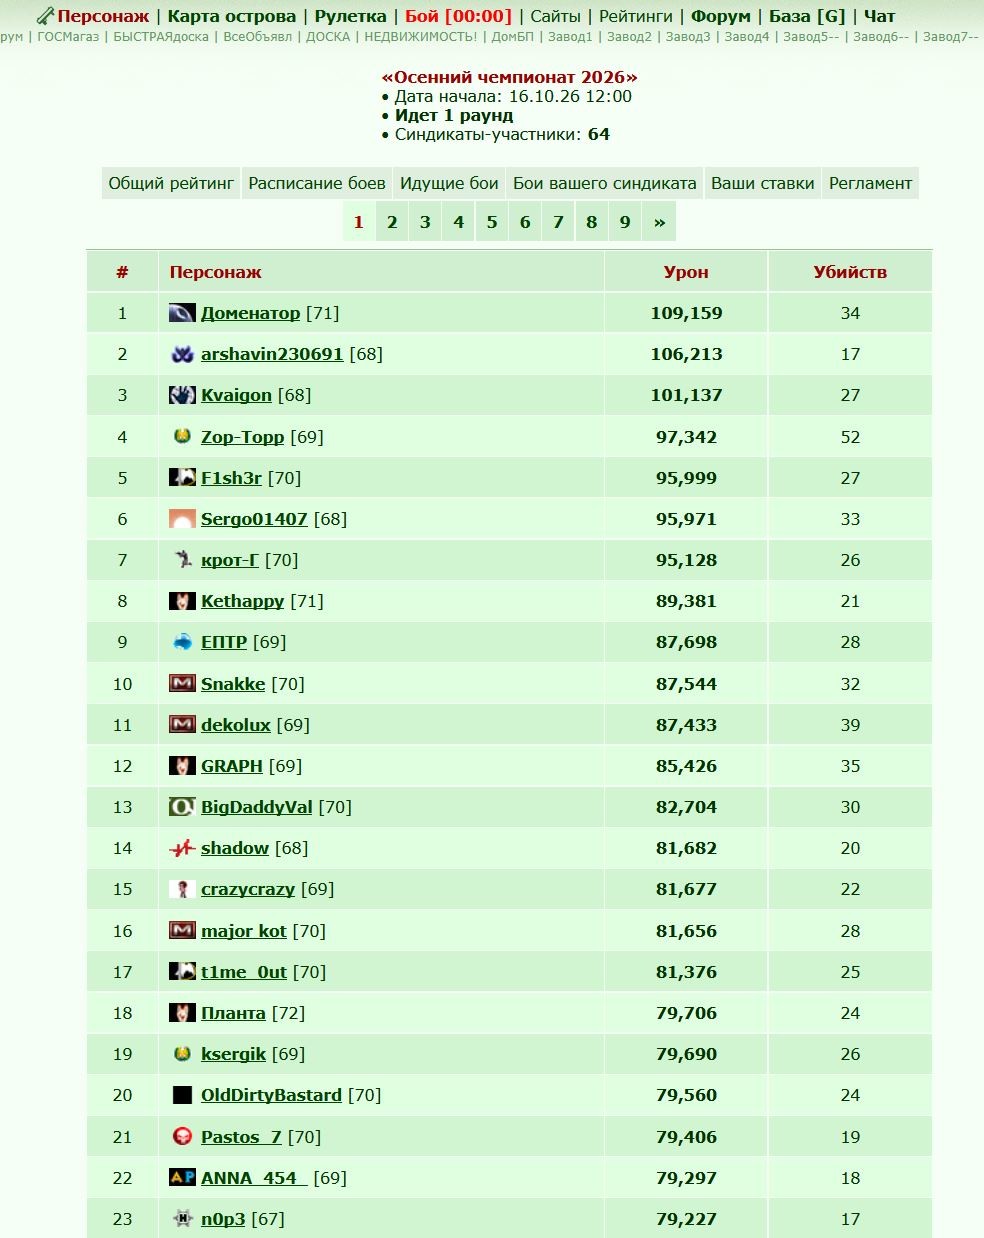Screen dimensions: 984x1238
Task: Click the Бой [00:00] timer link
Action: pyautogui.click(x=458, y=16)
